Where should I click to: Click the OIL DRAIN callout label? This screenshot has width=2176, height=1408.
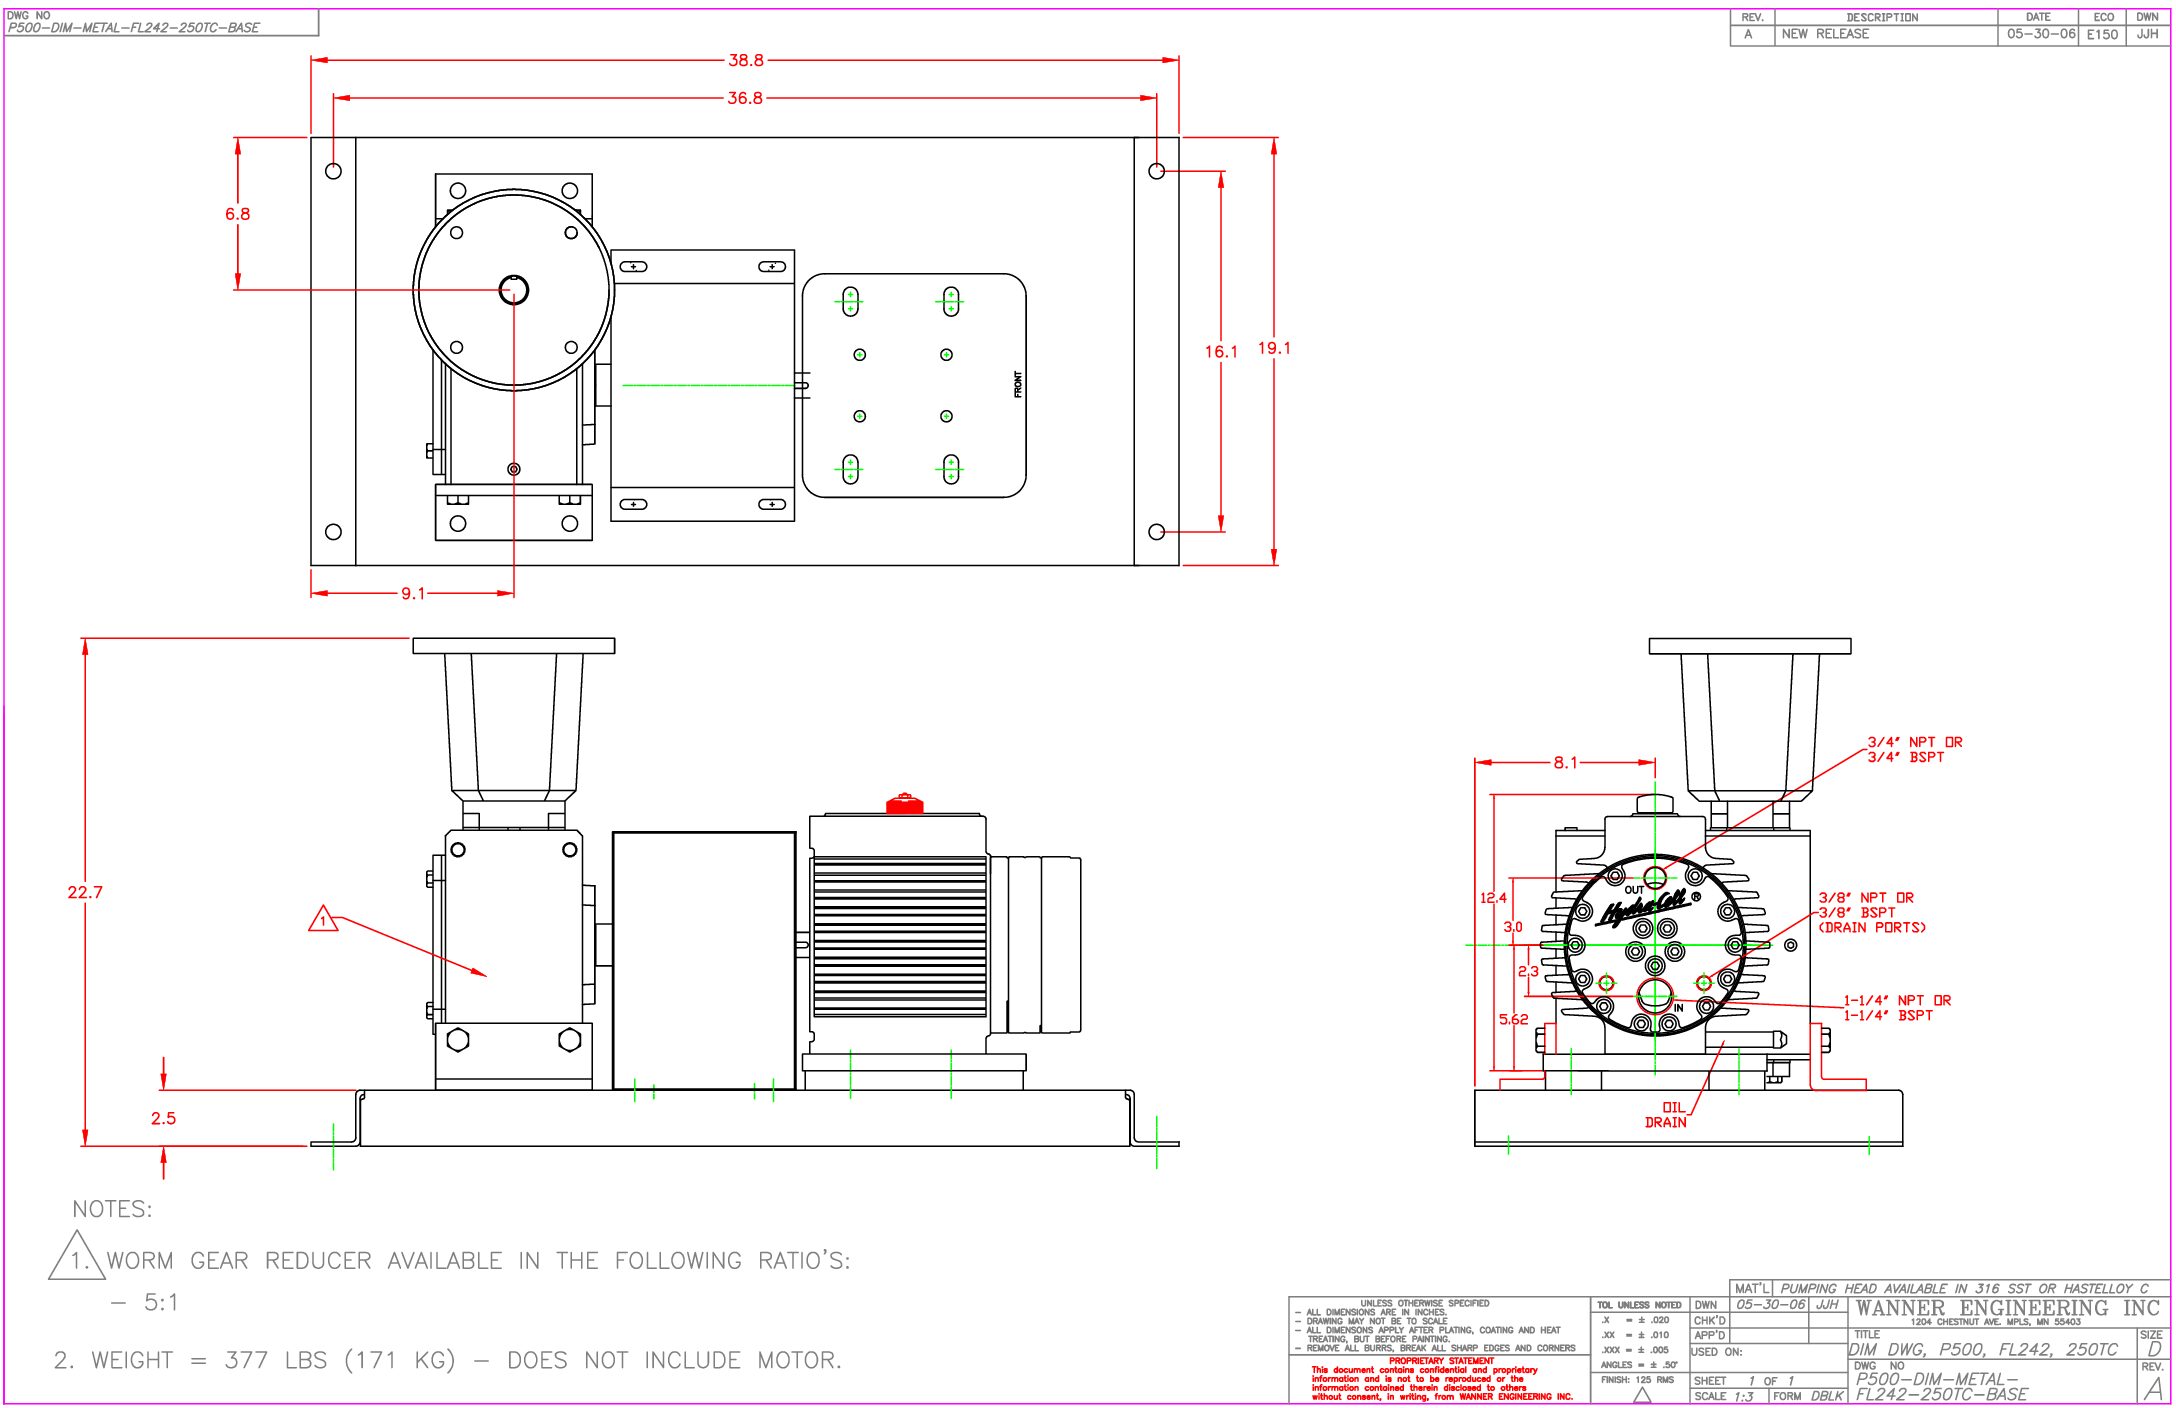1666,1115
